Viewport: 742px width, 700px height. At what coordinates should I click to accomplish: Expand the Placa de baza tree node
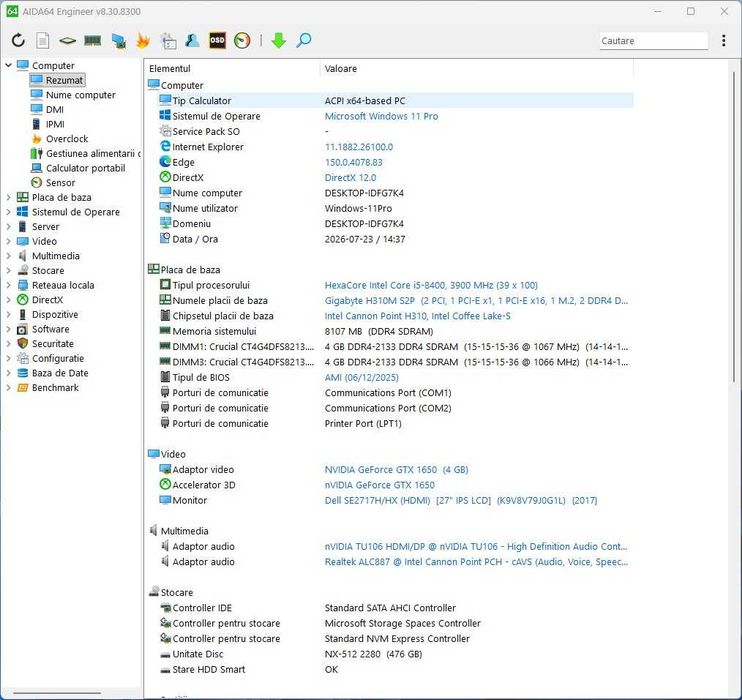click(x=8, y=197)
